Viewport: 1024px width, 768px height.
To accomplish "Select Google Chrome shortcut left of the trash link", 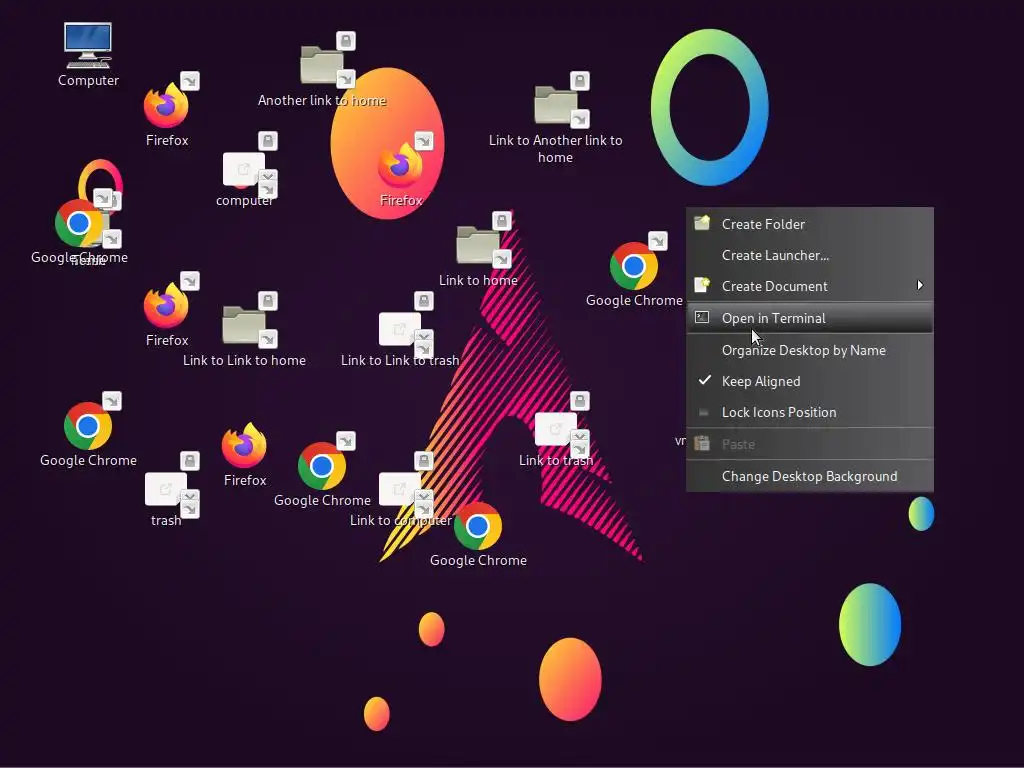I will click(88, 426).
